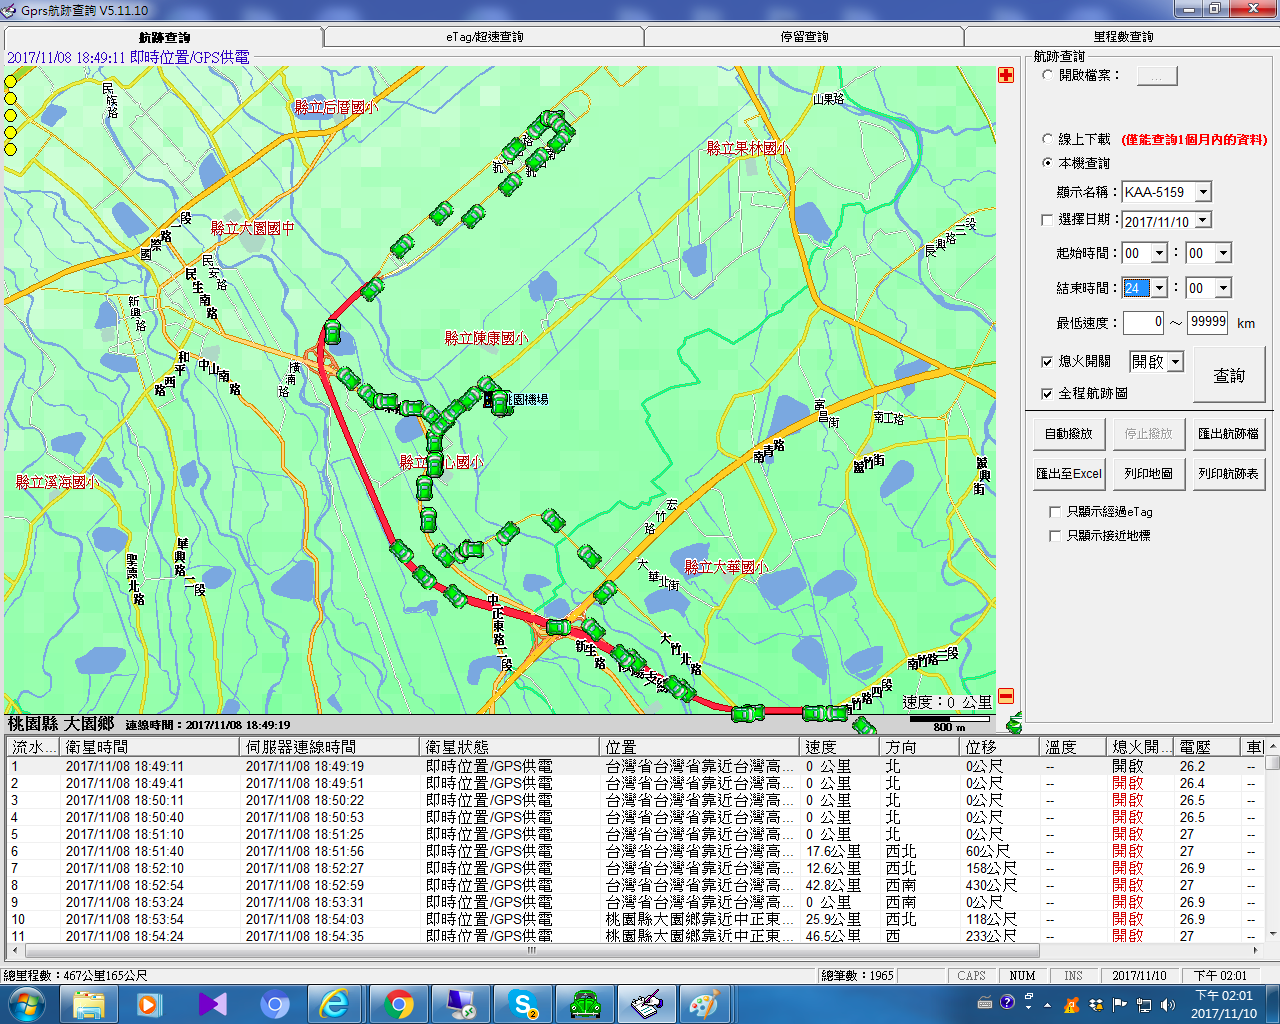
Task: Switch to the 停留查詢 tab
Action: (804, 37)
